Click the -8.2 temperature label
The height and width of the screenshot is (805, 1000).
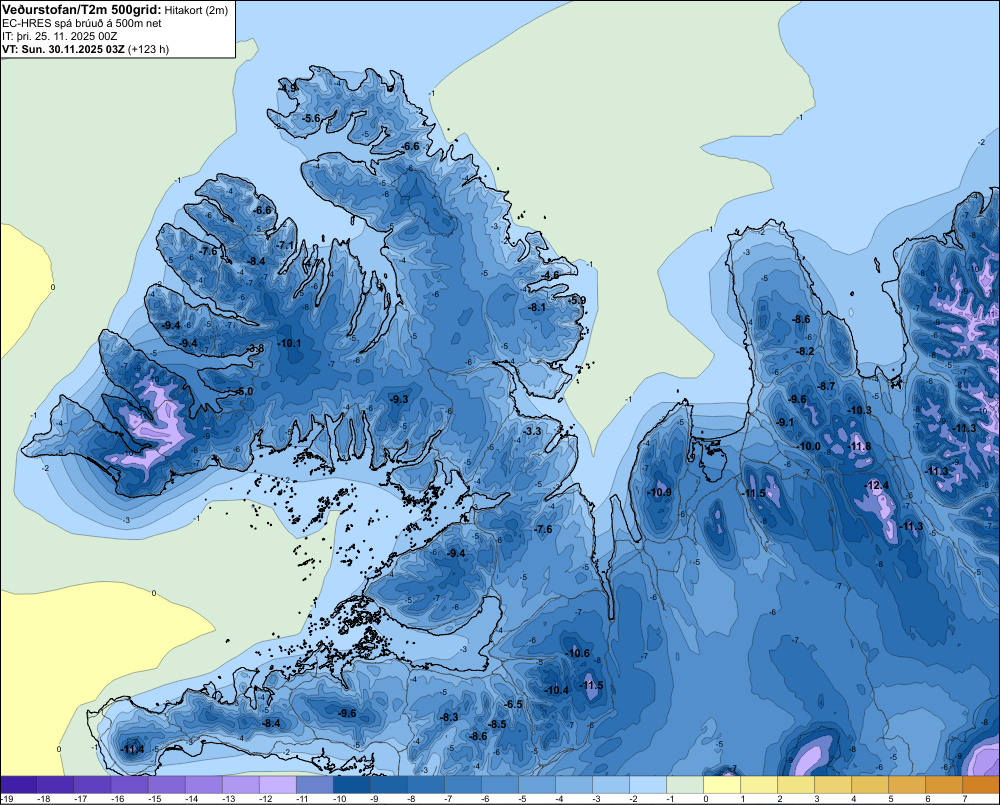click(805, 351)
